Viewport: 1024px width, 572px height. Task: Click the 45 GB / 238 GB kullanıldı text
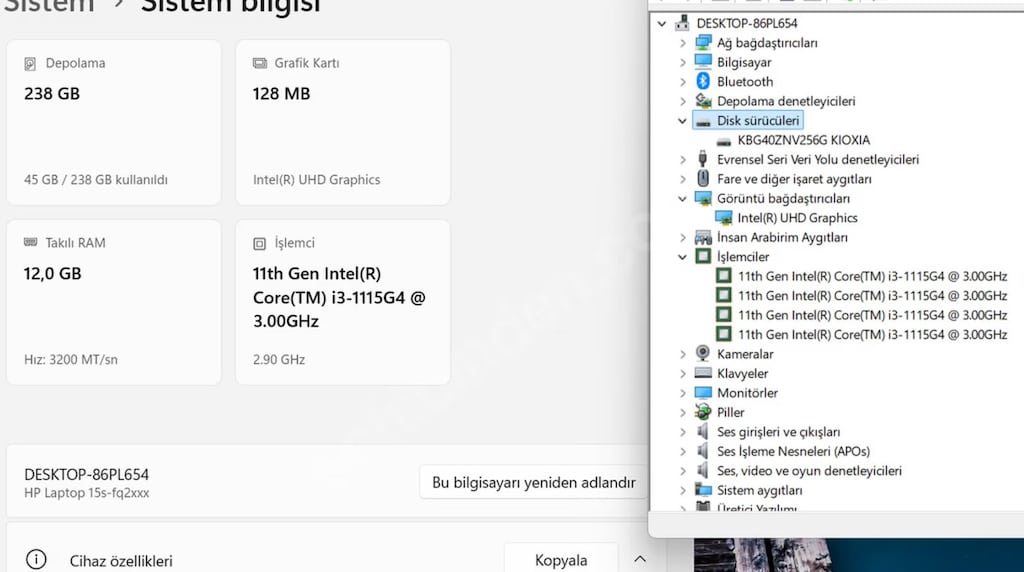point(96,180)
